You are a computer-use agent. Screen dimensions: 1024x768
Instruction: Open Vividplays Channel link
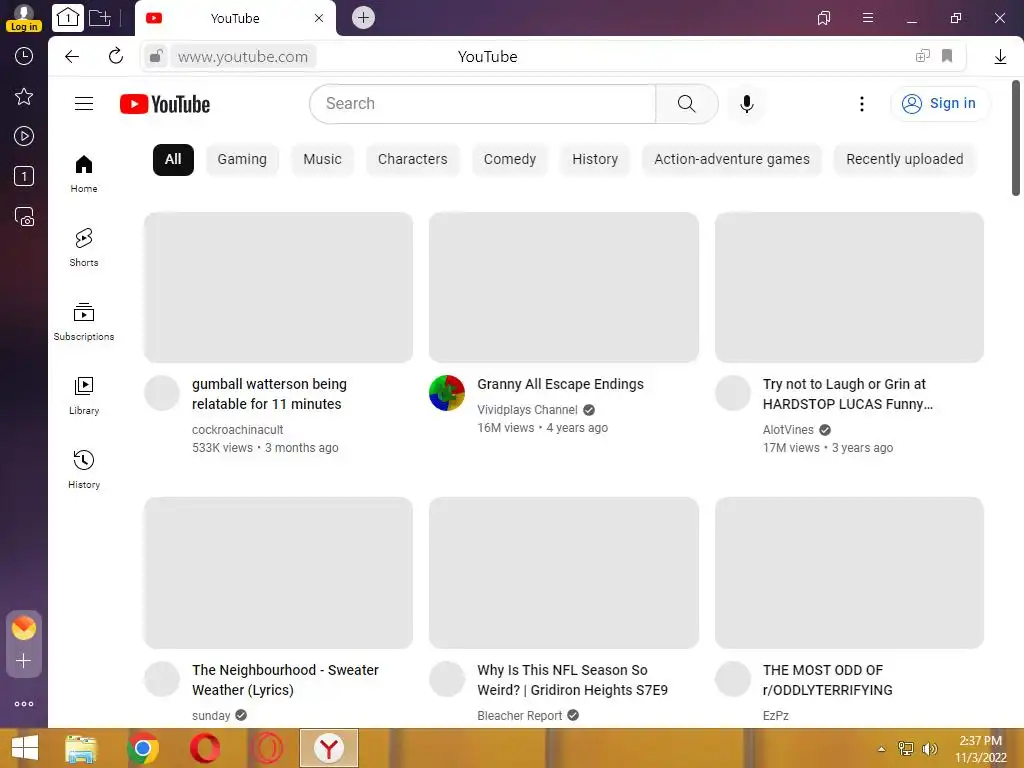(x=527, y=409)
